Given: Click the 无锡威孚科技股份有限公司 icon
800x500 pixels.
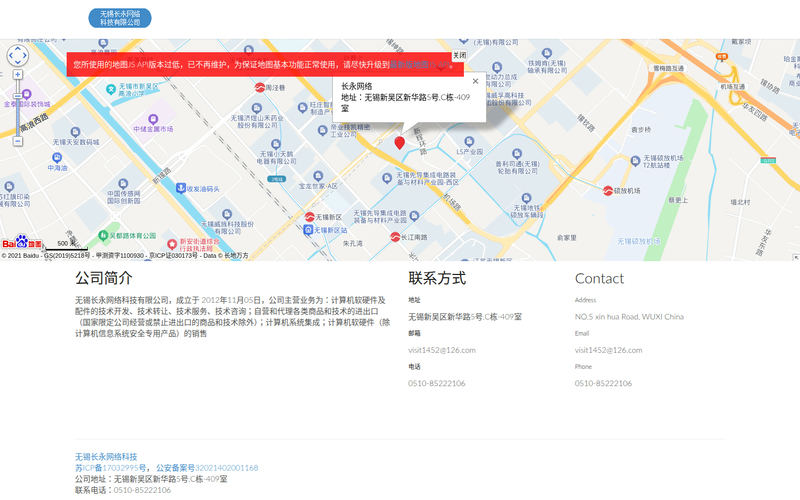Looking at the screenshot, I should (227, 214).
